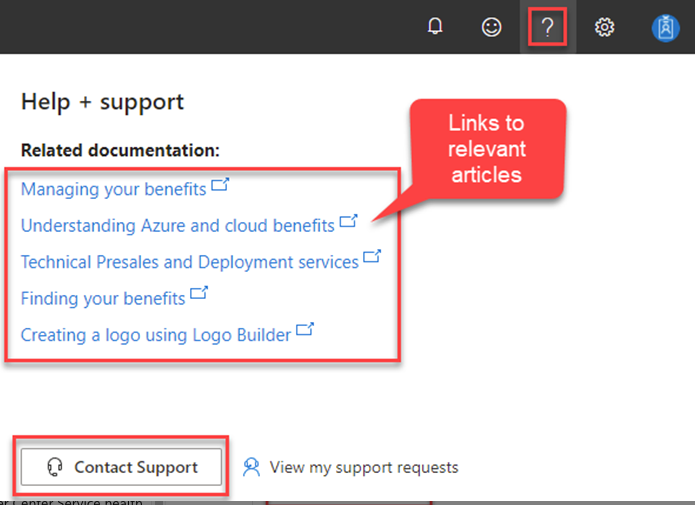The height and width of the screenshot is (505, 695).
Task: Follow Technical Presales and Deployment services link
Action: tap(189, 262)
